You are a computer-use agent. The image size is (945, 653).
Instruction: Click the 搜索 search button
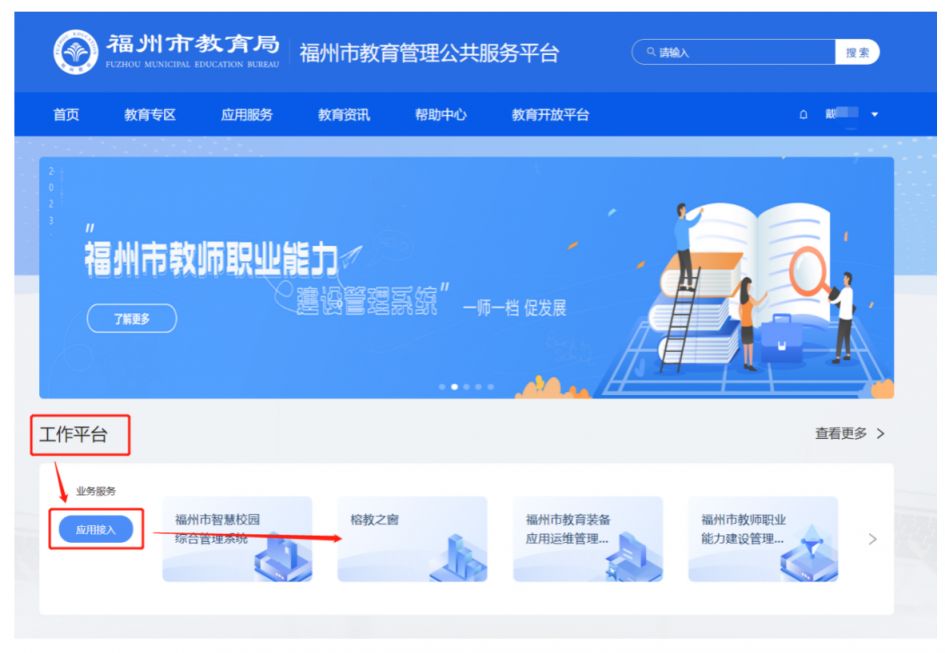pyautogui.click(x=857, y=52)
